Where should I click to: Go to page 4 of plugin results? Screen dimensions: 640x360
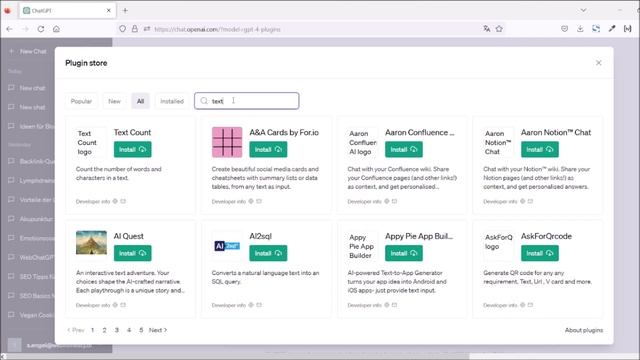pyautogui.click(x=129, y=330)
